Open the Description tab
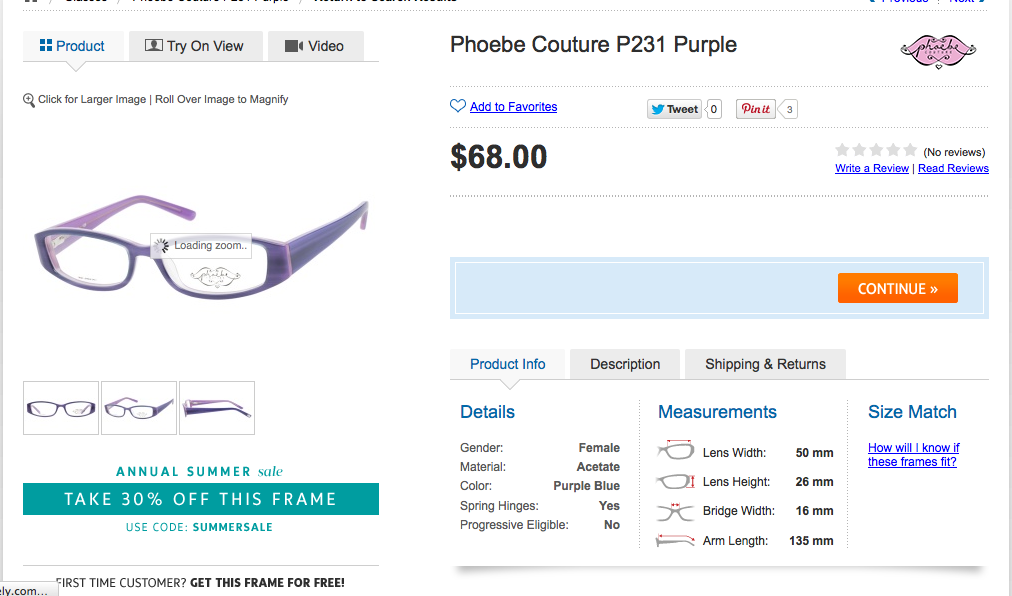This screenshot has height=596, width=1012. coord(625,364)
